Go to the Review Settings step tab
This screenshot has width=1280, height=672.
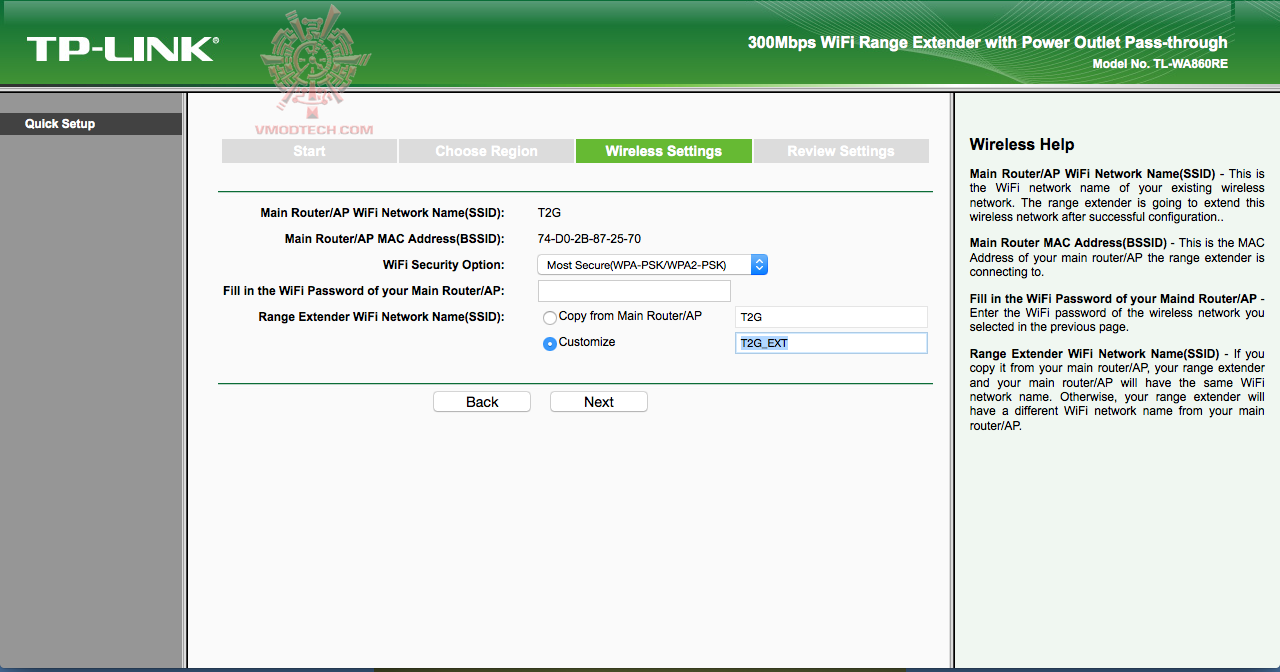tap(841, 151)
